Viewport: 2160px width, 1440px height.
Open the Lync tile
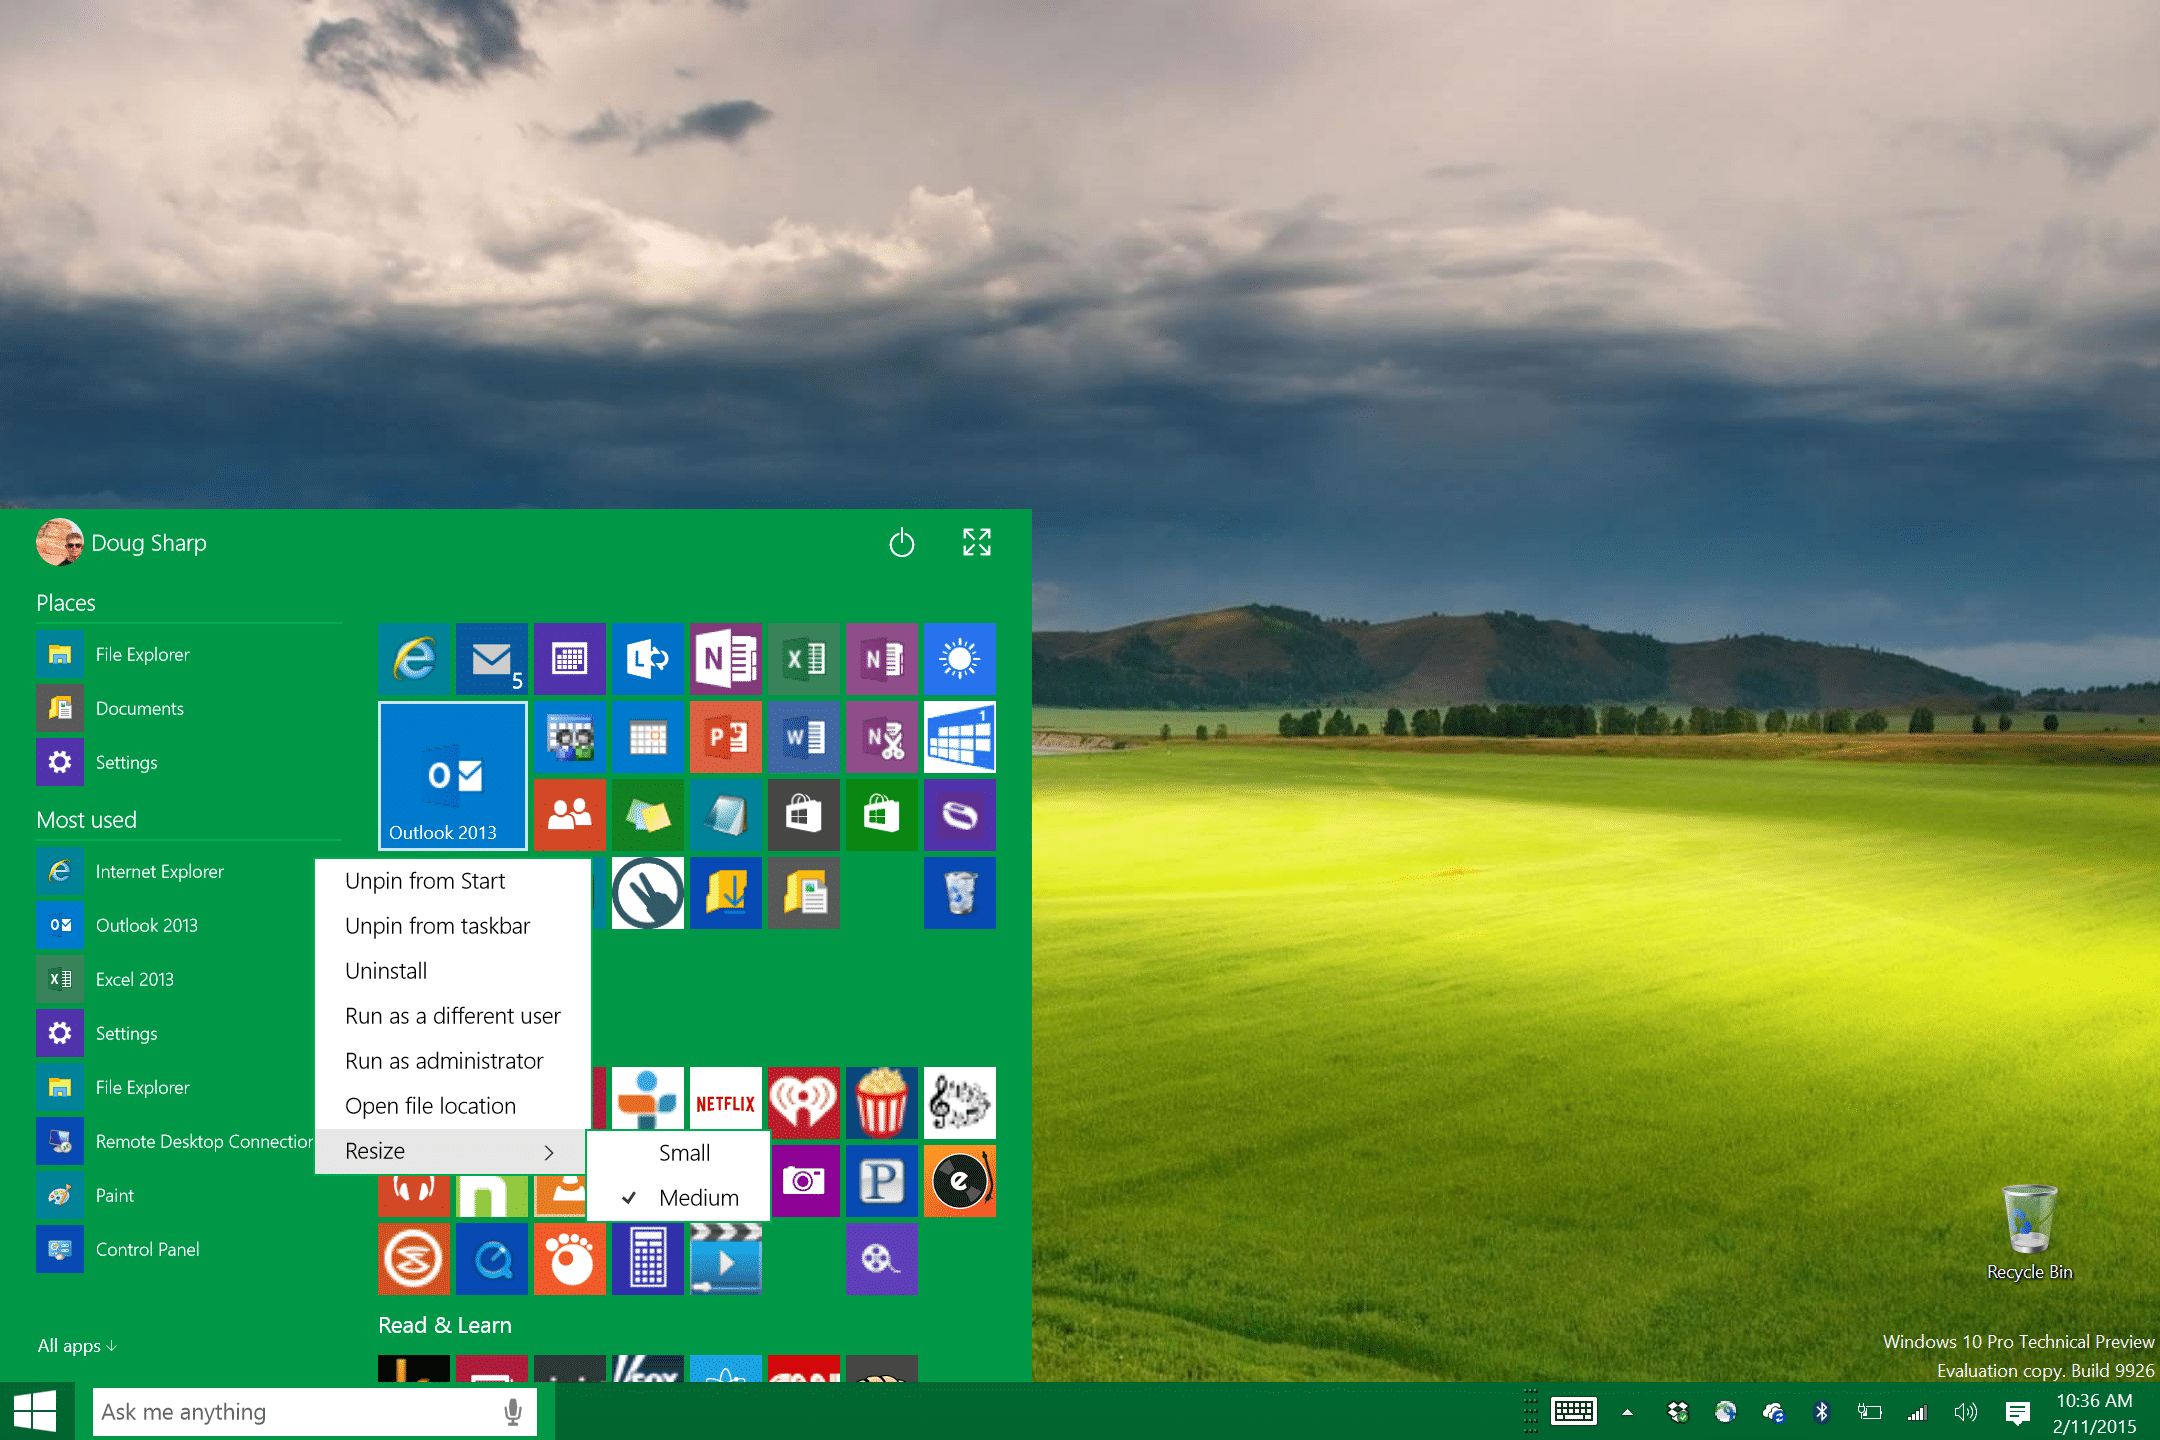coord(648,659)
